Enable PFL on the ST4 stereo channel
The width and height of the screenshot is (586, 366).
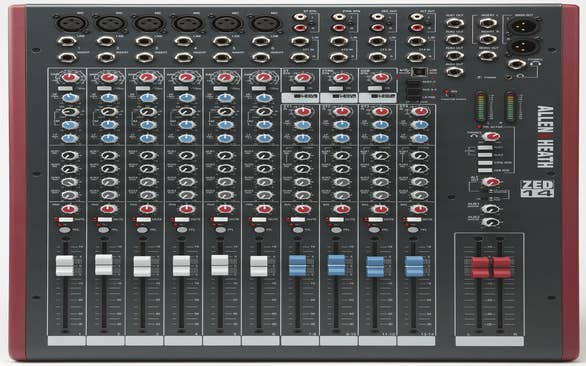[413, 230]
